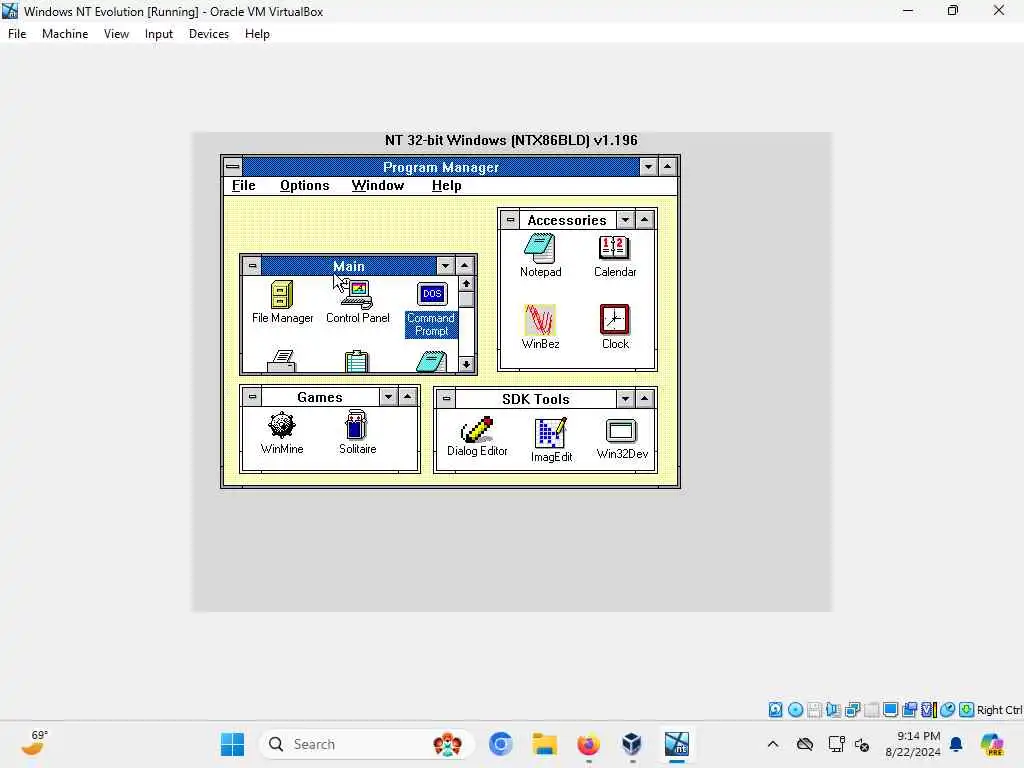Minimize Main group with down arrow
This screenshot has width=1024, height=768.
(x=445, y=266)
